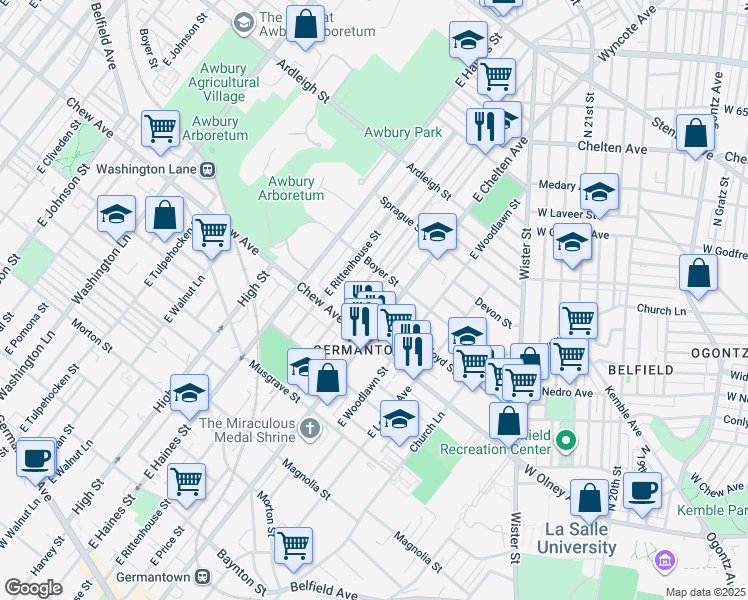Click the shopping bag marker near Musgrave St

click(x=326, y=378)
